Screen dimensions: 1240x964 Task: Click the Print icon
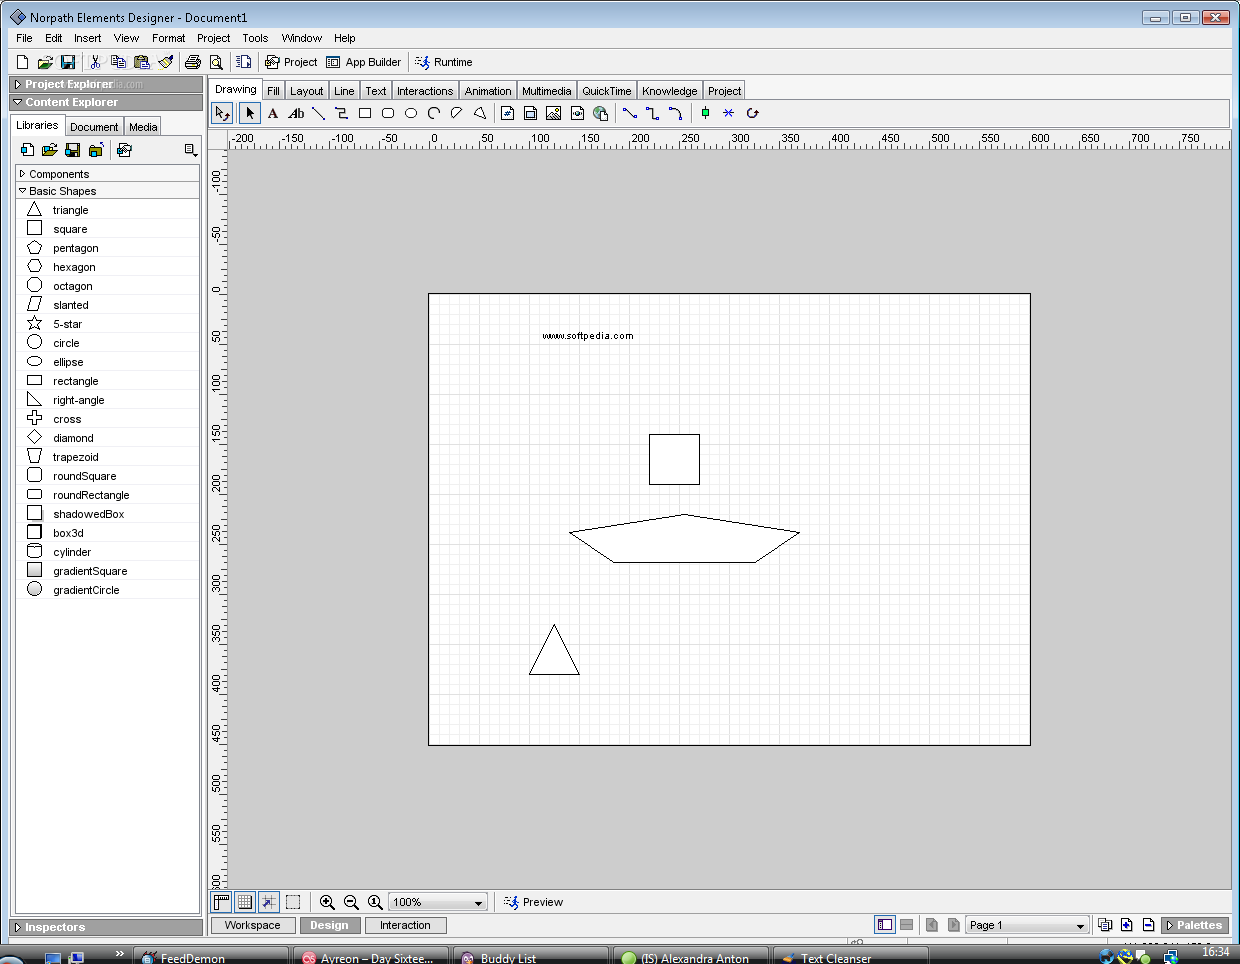click(193, 62)
